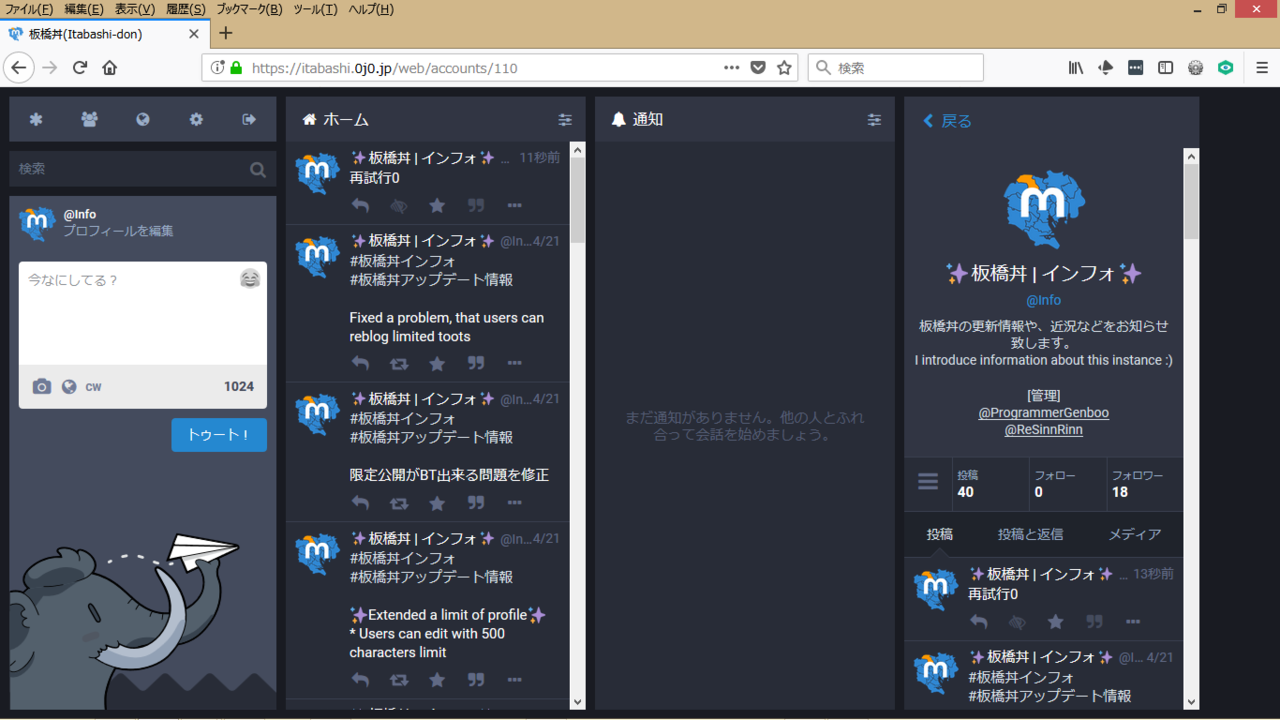Open the ブックマーク(B) menu
Screen dimensions: 1280x720
coord(249,9)
